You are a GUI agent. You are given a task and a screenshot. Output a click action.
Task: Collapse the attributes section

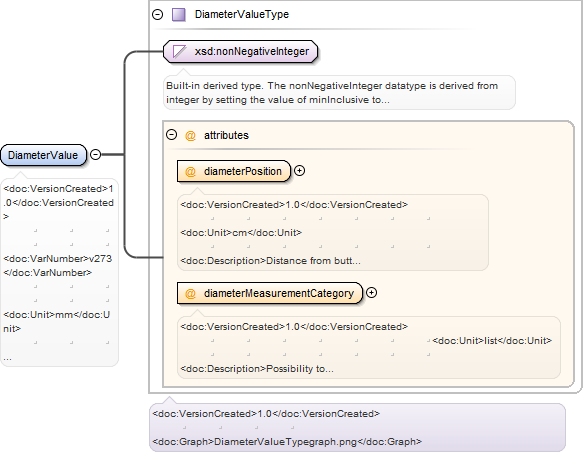(x=171, y=134)
